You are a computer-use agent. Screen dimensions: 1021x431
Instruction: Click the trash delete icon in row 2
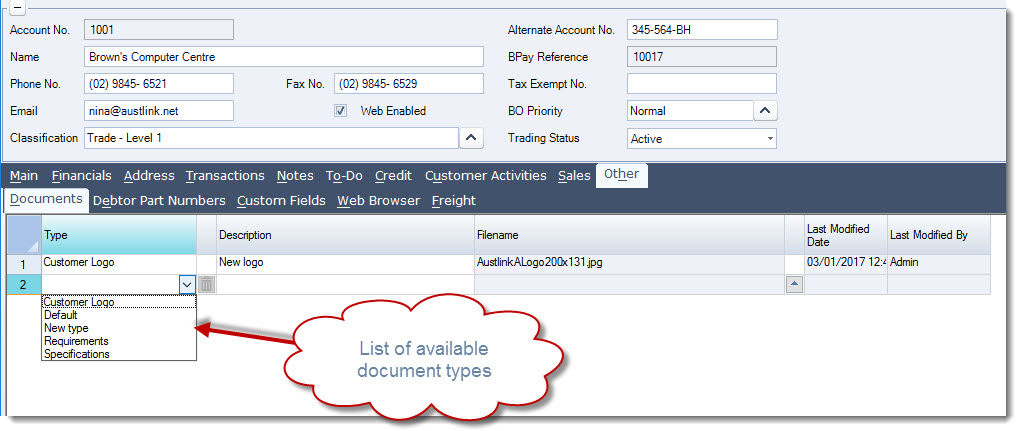coord(206,285)
